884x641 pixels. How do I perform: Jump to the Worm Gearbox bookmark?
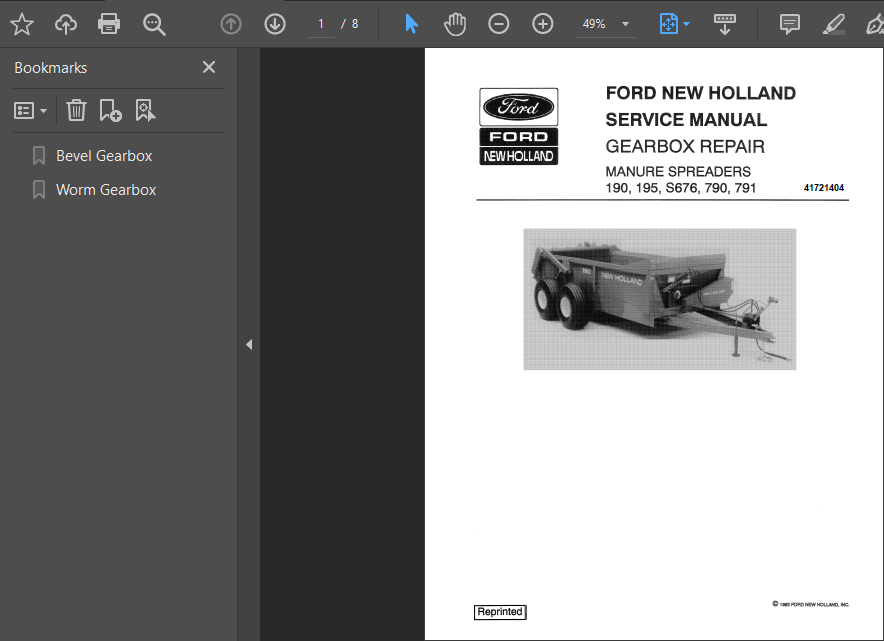pyautogui.click(x=106, y=190)
